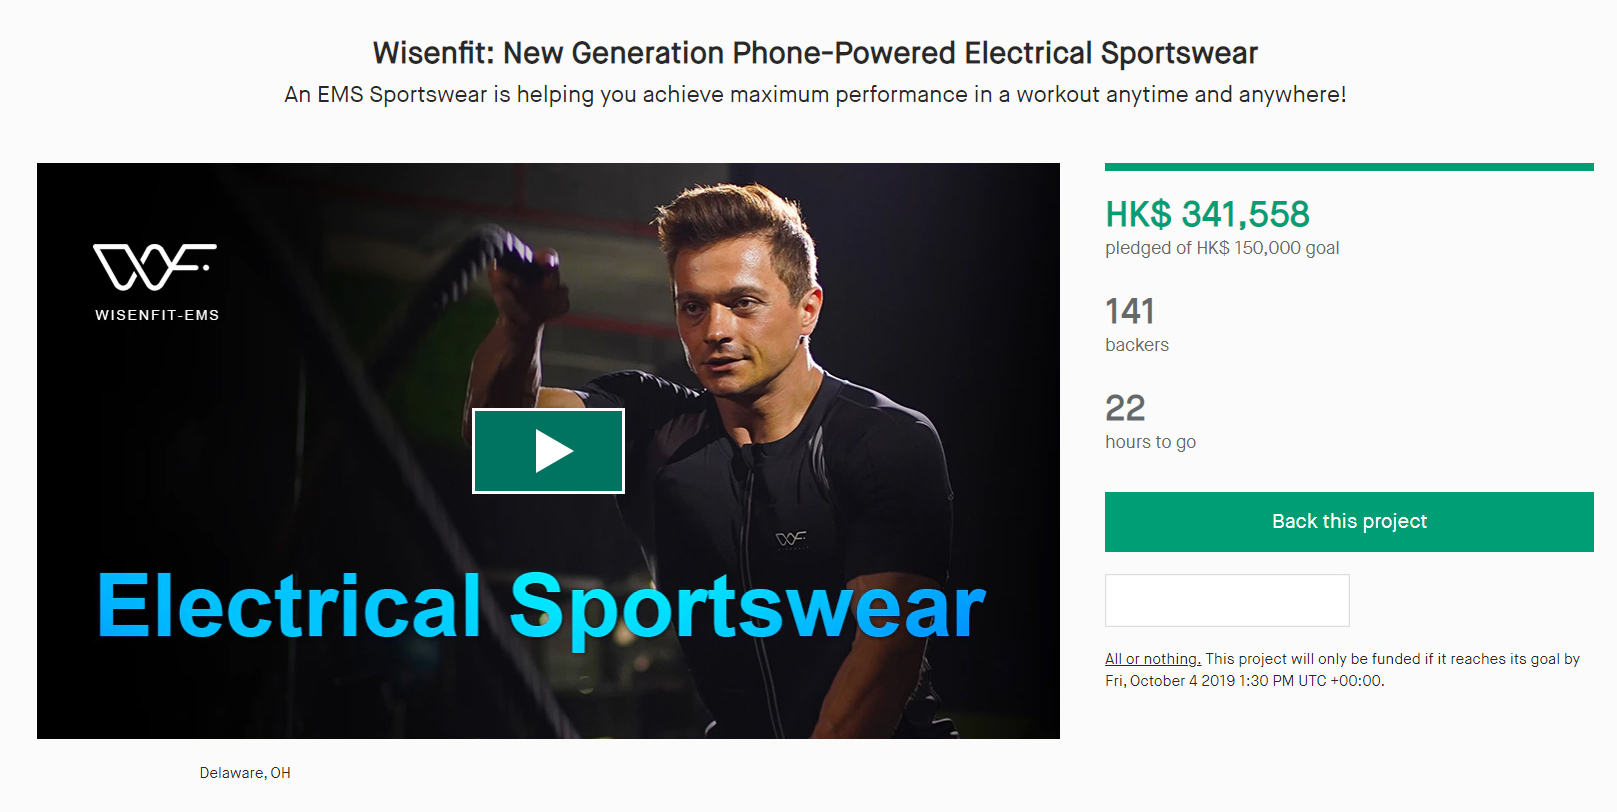
Task: Click the HK$ 341,558 pledged amount
Action: click(x=1207, y=214)
